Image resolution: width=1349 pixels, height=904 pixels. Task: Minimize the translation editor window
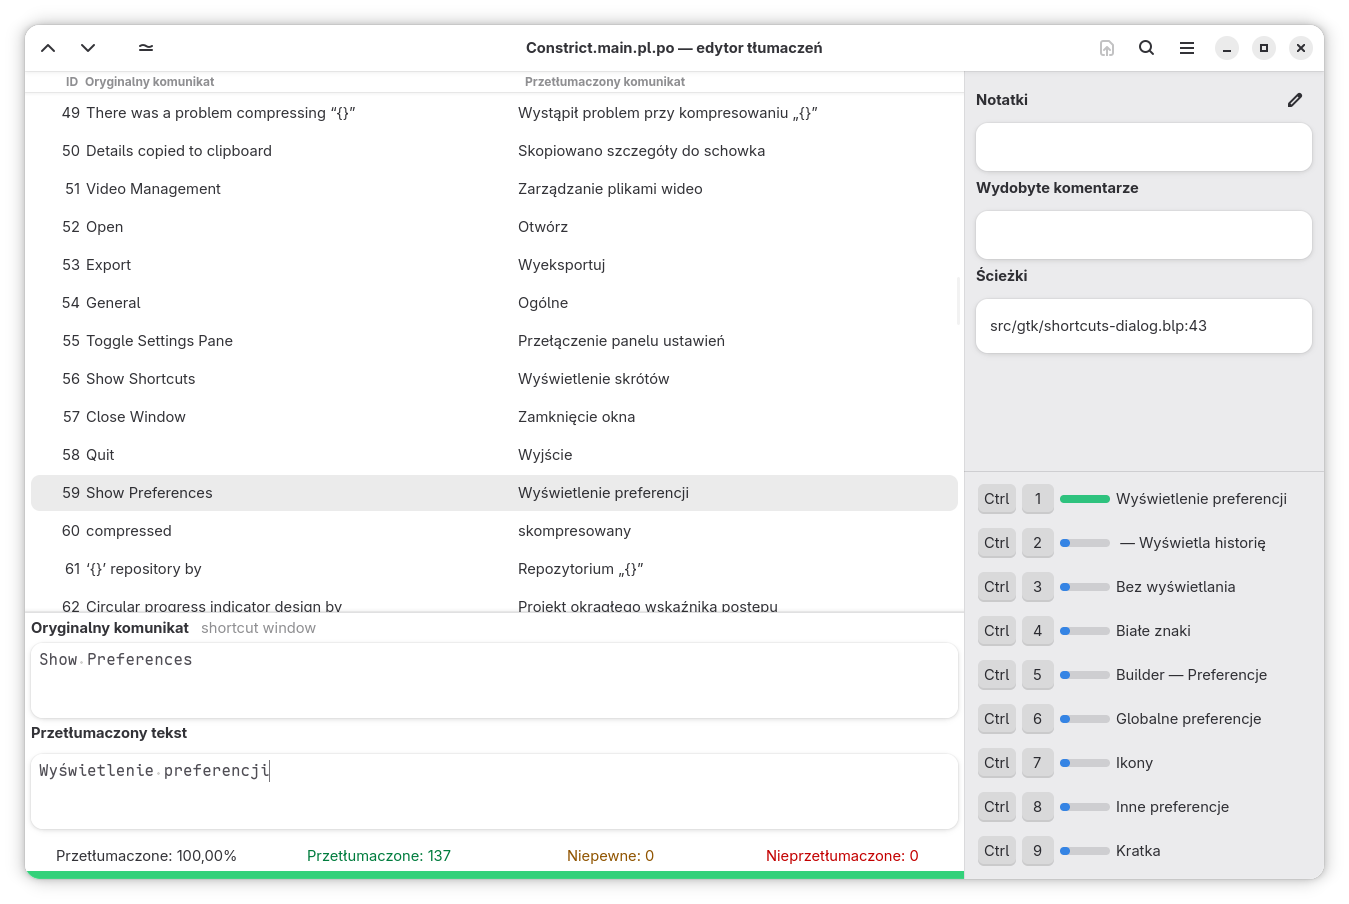(1227, 48)
